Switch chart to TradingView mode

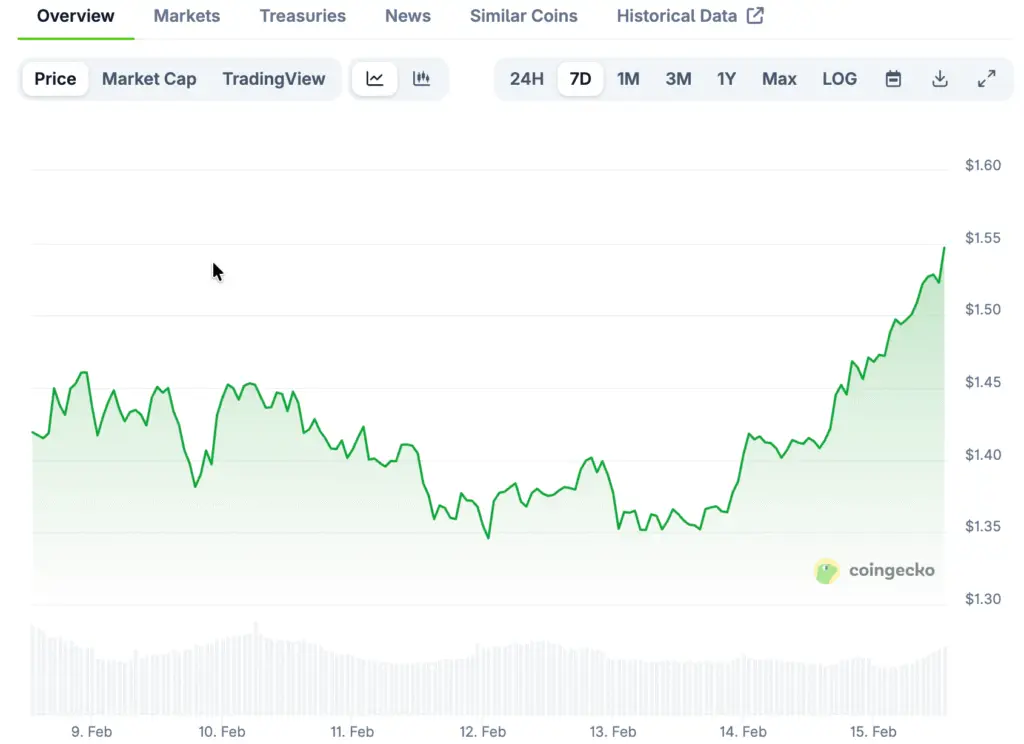pyautogui.click(x=273, y=79)
